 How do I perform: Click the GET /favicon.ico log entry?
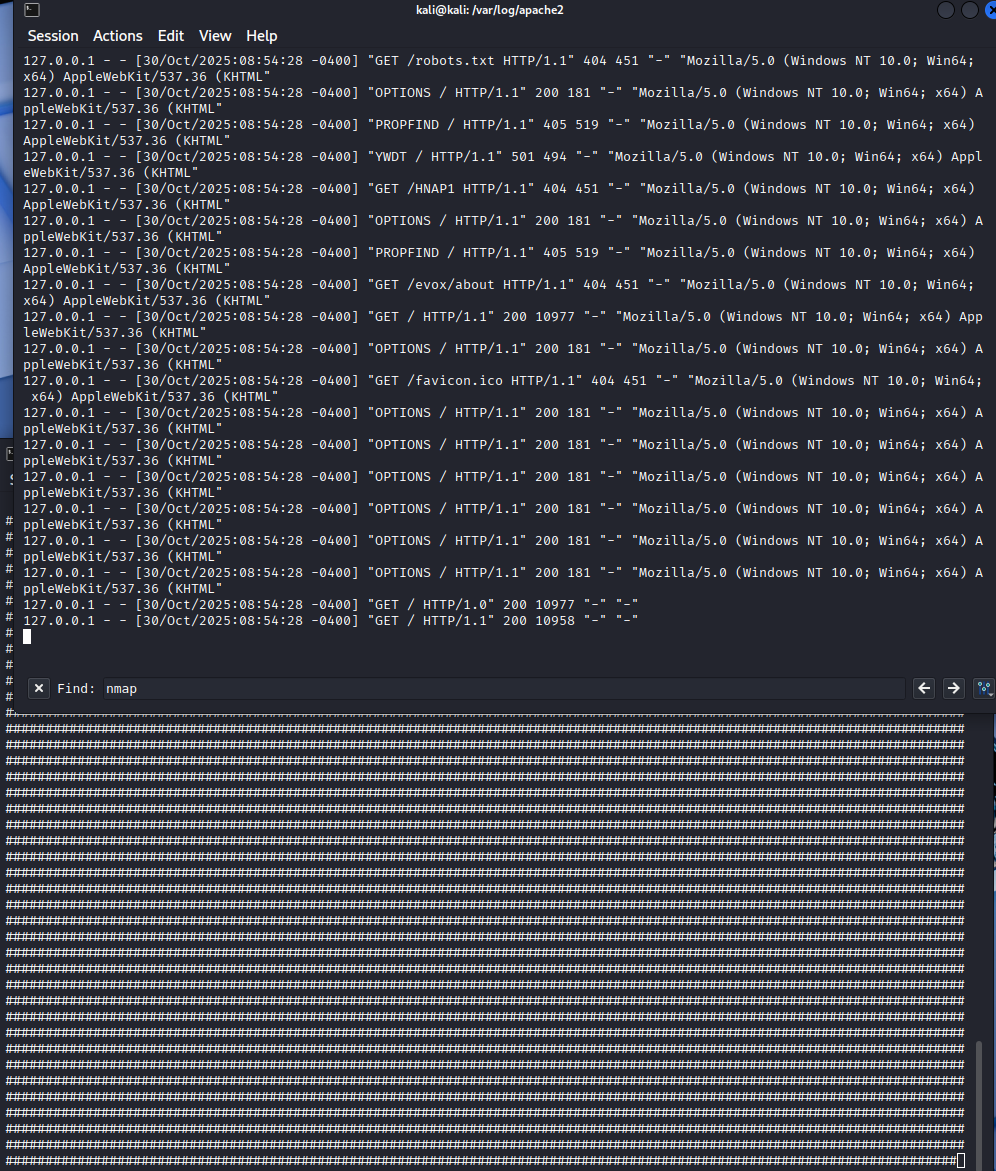point(440,381)
